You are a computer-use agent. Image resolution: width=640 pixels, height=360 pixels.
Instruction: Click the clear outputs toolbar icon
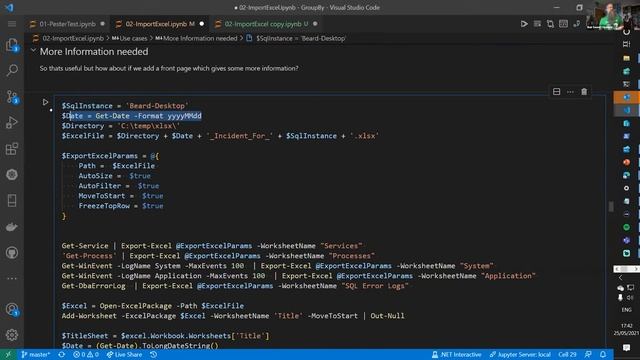pos(538,24)
